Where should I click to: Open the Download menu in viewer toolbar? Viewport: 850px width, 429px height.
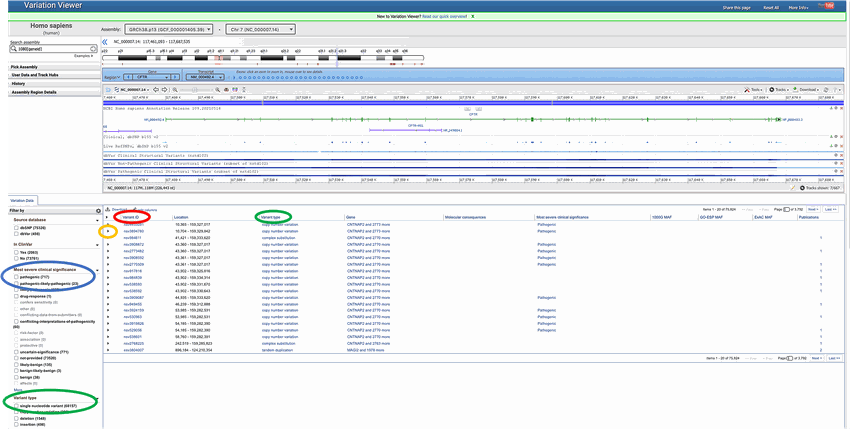[806, 89]
